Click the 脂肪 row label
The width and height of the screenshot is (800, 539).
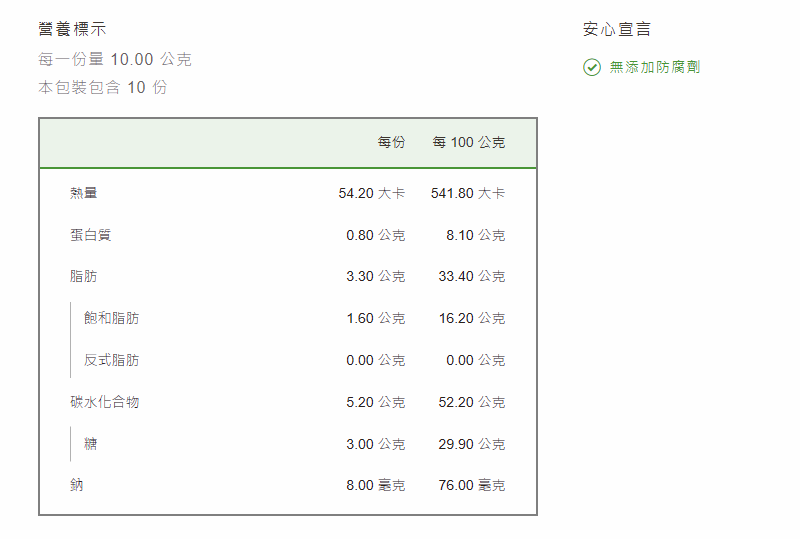84,276
